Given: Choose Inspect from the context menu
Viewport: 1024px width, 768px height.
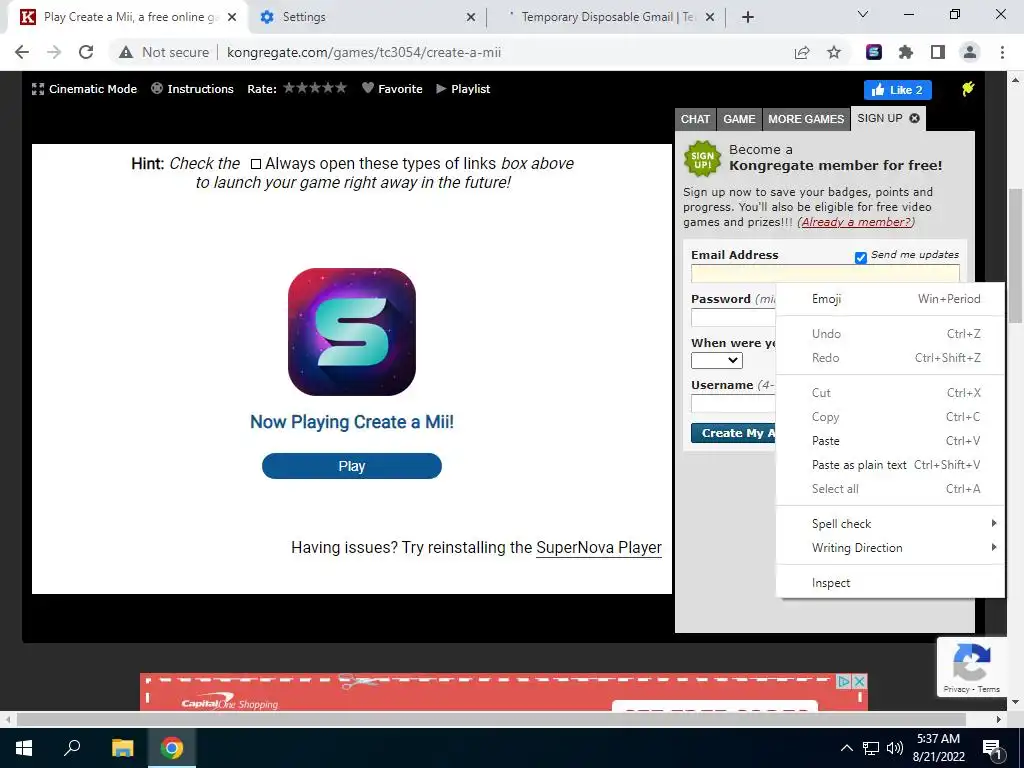Looking at the screenshot, I should coord(890,583).
